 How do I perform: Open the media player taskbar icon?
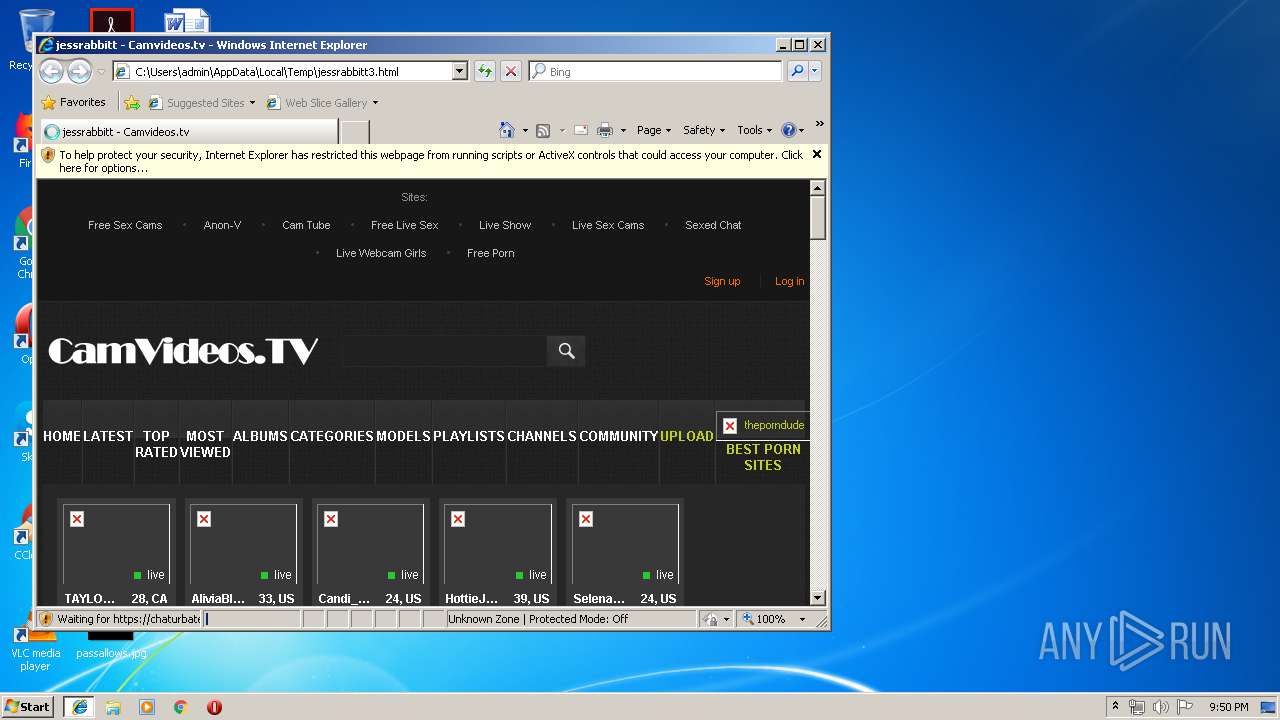tap(147, 706)
